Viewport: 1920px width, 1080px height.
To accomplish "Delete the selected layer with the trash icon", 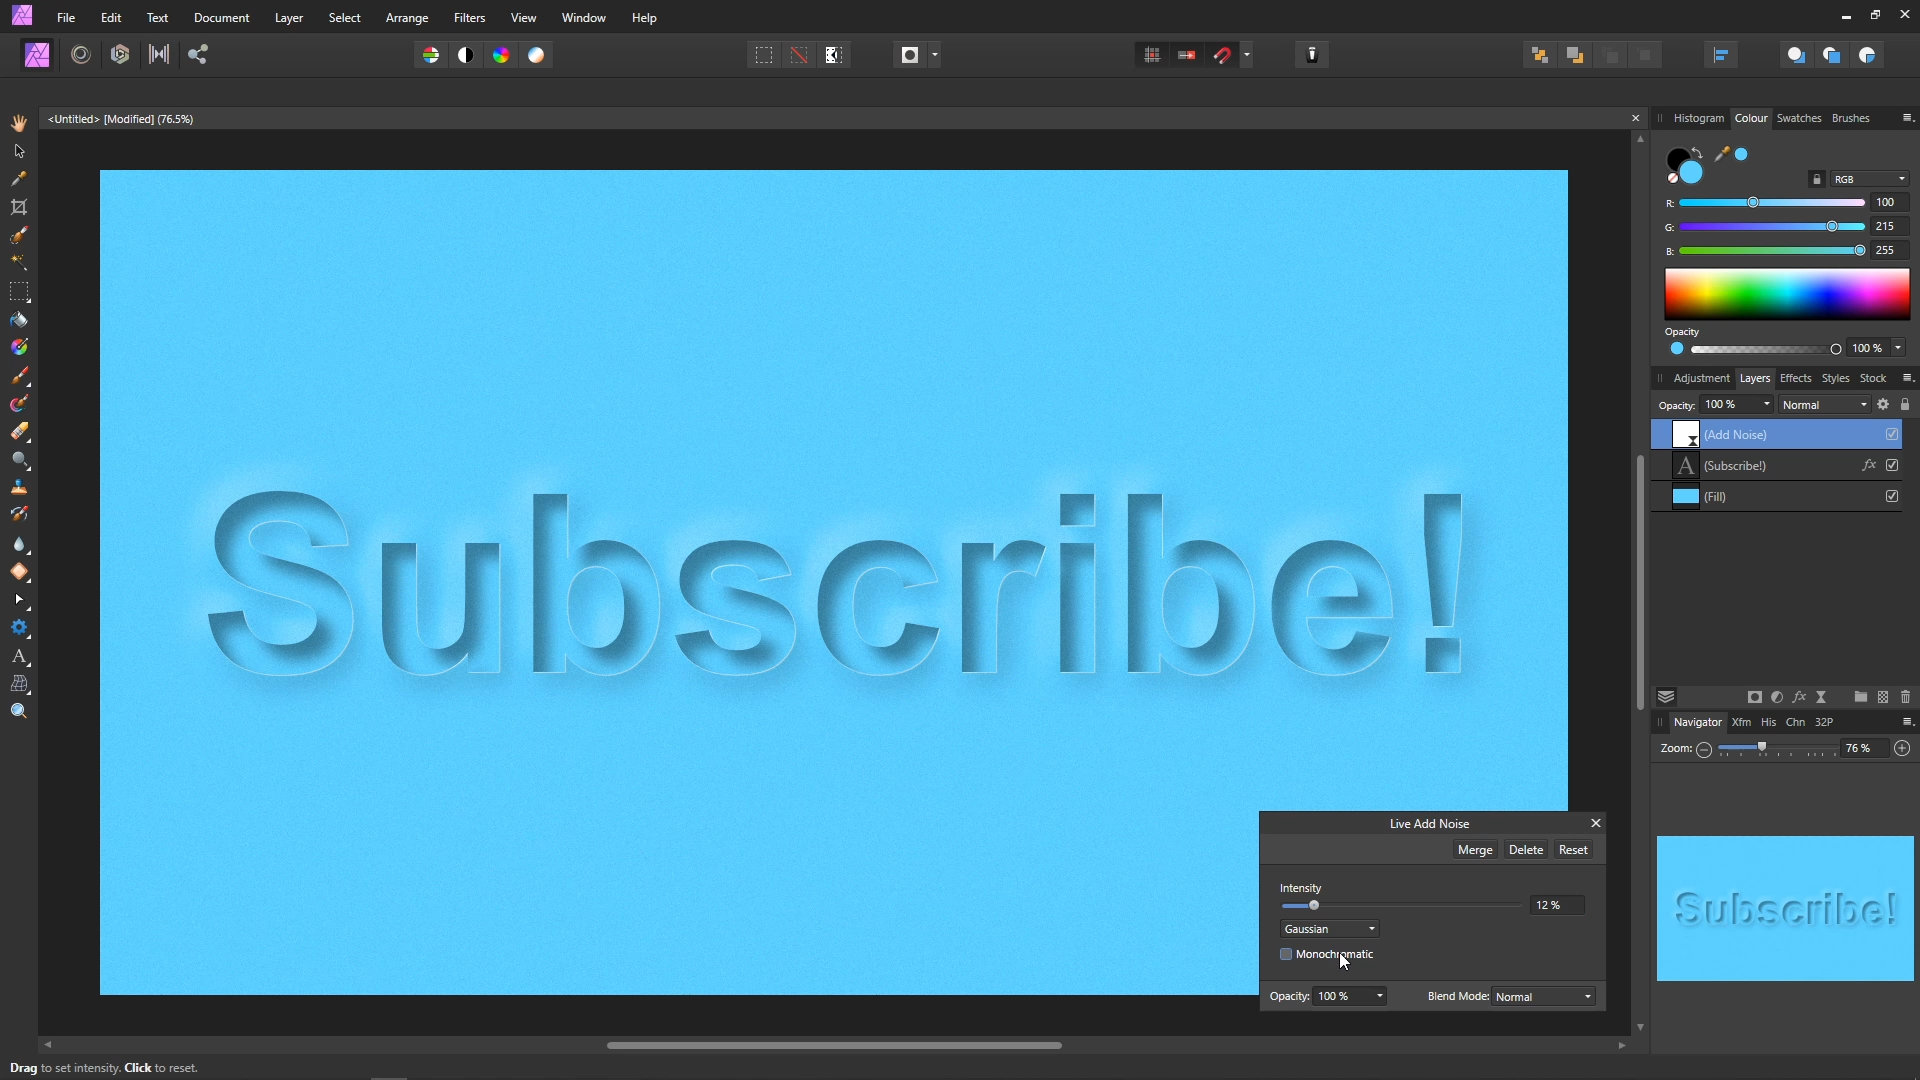I will click(x=1905, y=697).
